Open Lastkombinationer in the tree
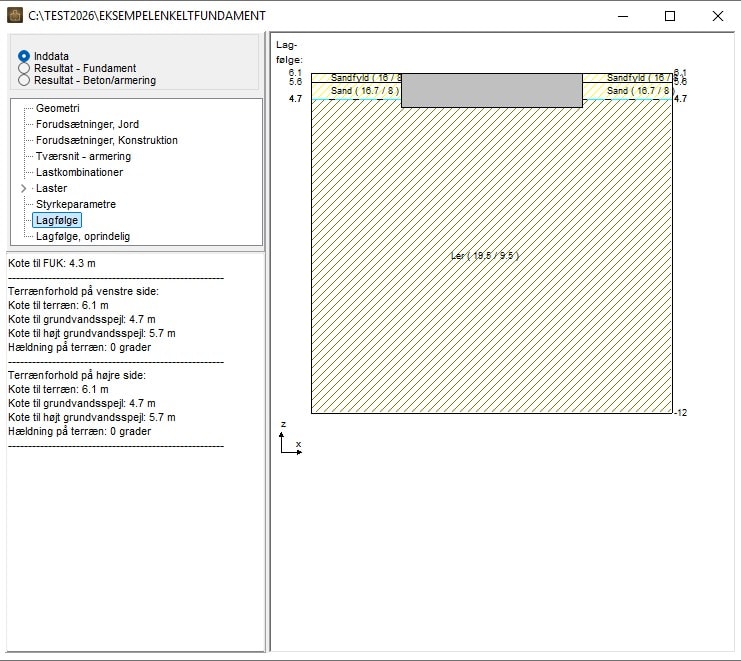This screenshot has width=741, height=661. click(79, 172)
